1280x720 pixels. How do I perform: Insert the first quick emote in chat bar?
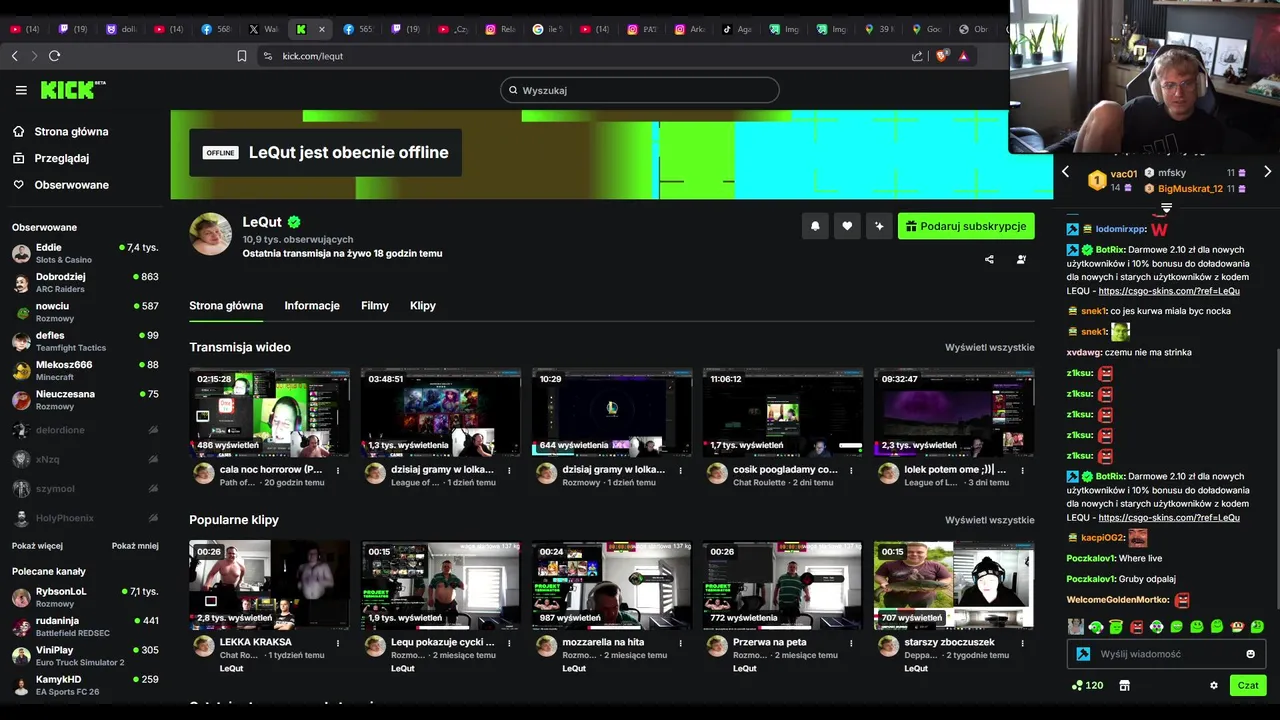coord(1076,627)
